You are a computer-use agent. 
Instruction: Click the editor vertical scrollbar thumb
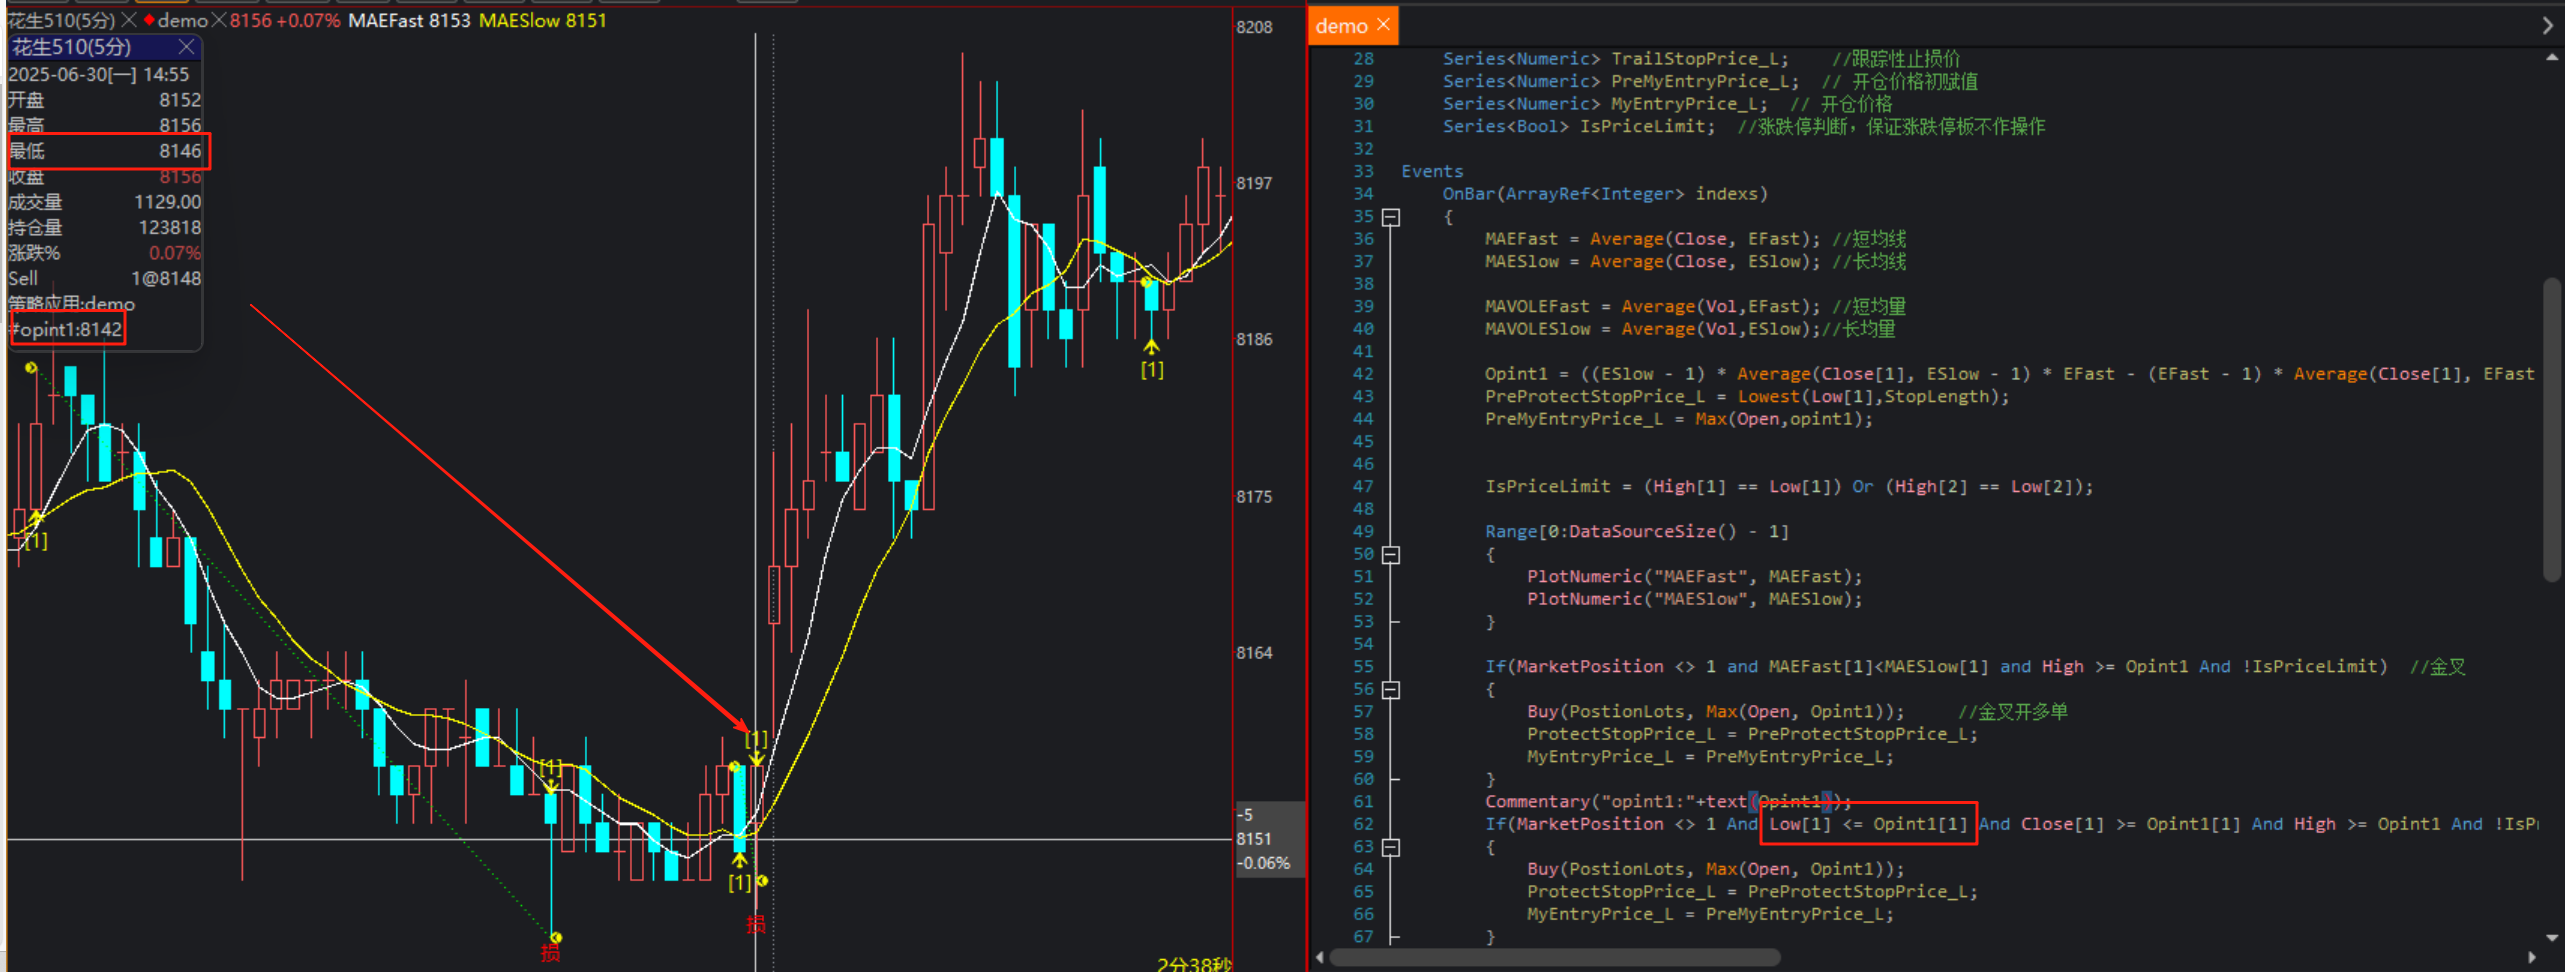[x=2552, y=430]
